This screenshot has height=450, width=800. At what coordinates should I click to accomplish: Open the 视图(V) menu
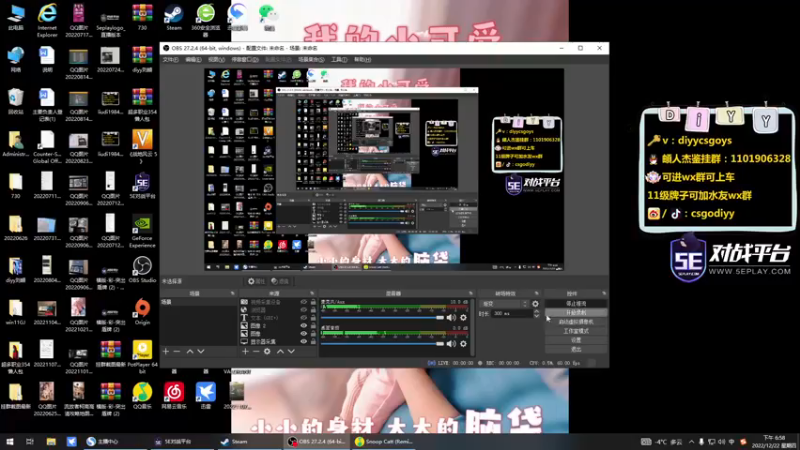[216, 60]
